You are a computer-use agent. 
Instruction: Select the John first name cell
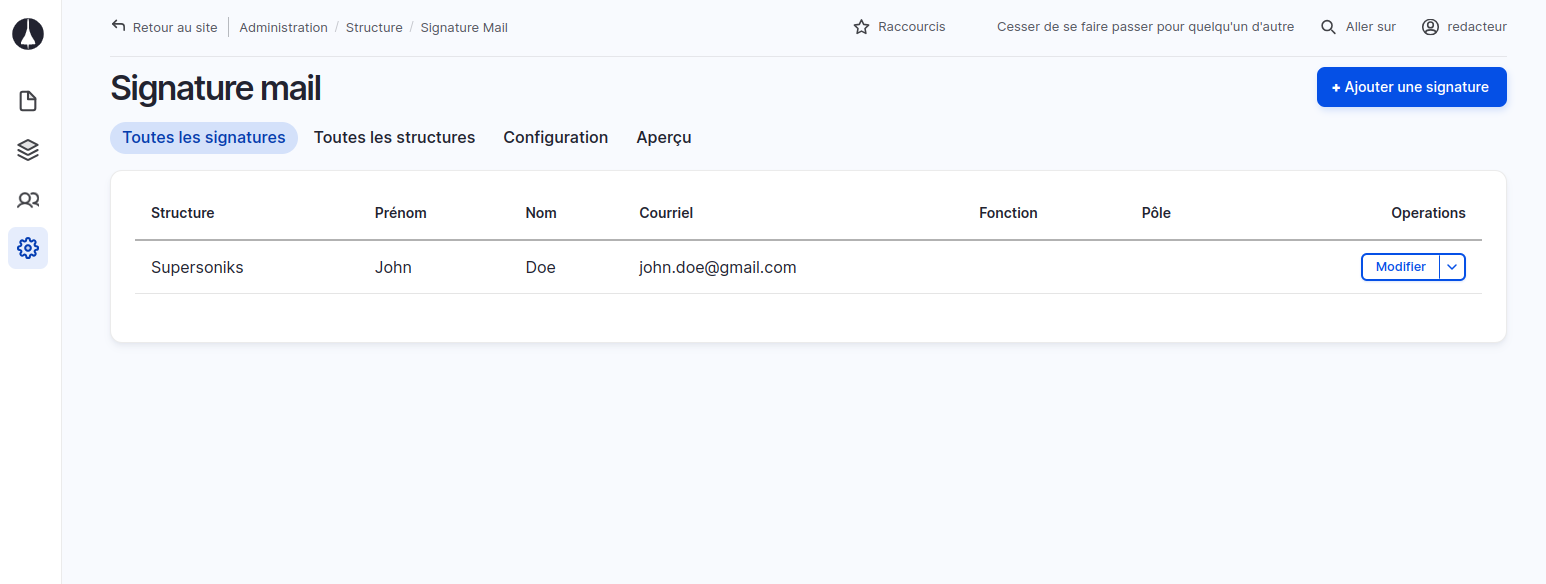[393, 267]
